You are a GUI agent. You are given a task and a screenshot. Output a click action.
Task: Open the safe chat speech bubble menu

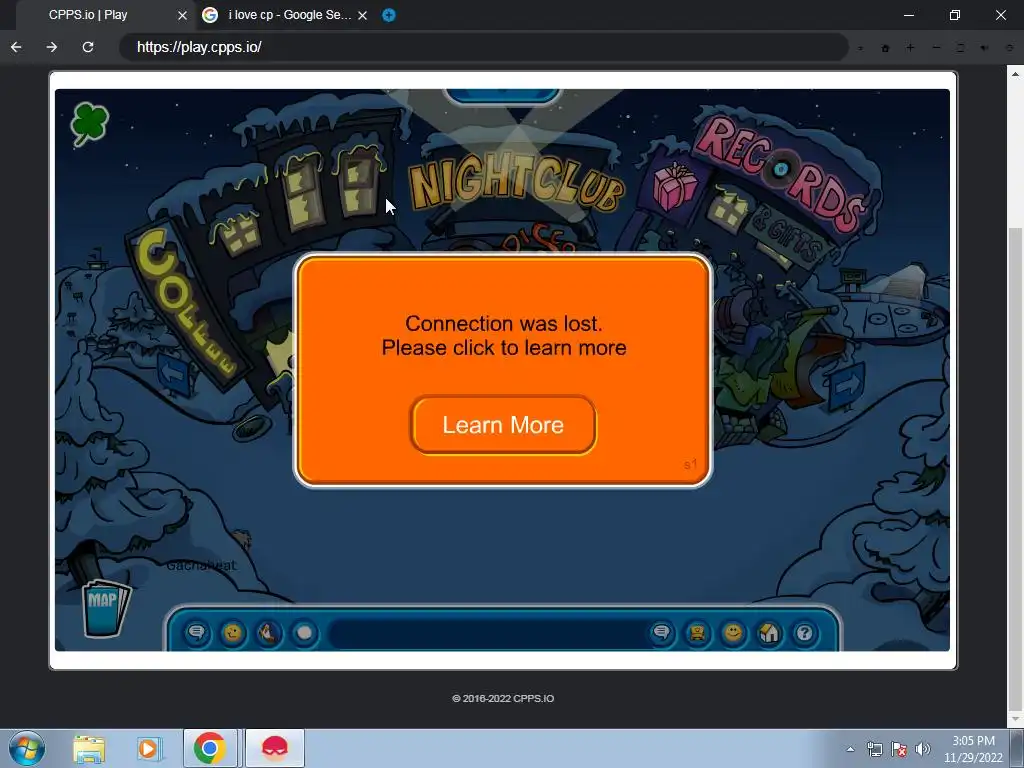coord(197,633)
